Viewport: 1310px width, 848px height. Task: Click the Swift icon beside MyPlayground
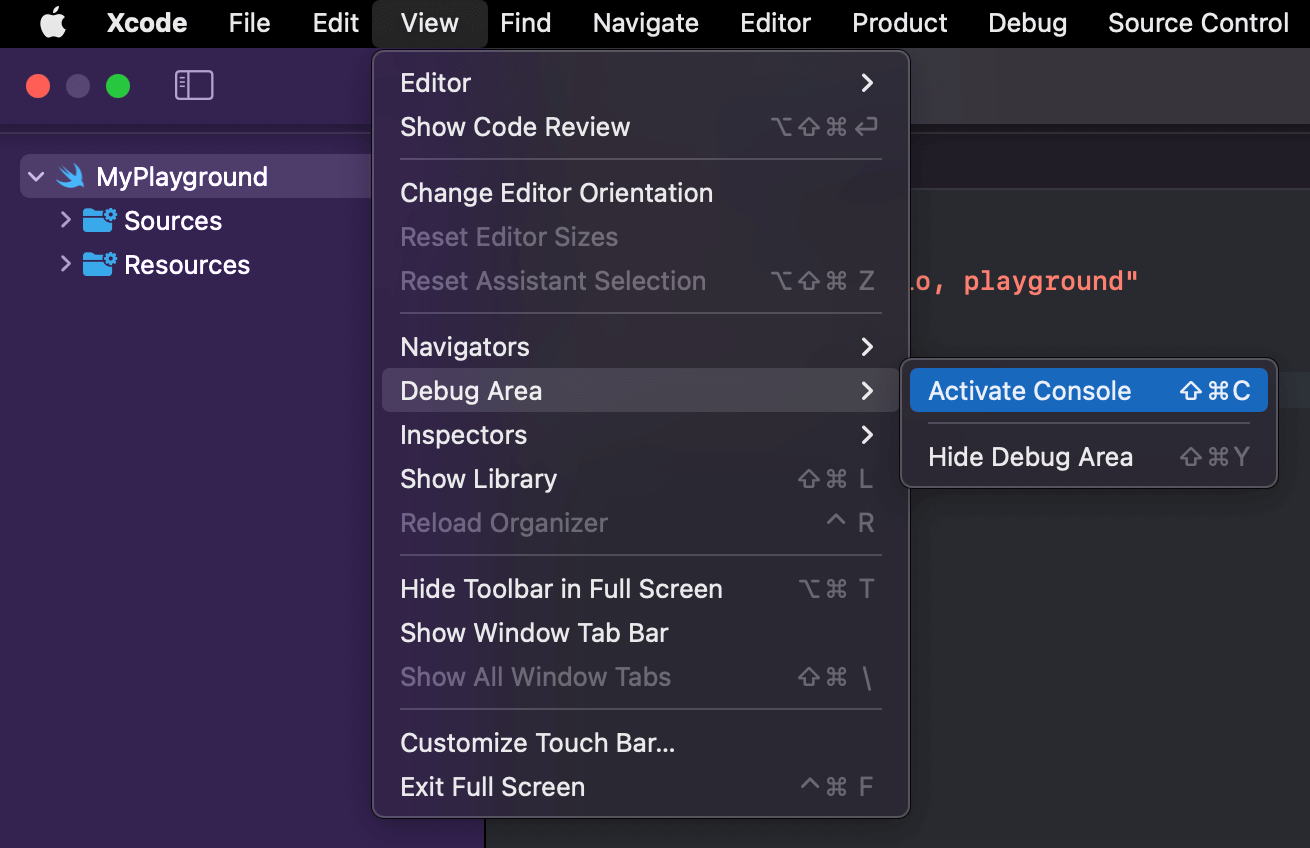[71, 177]
